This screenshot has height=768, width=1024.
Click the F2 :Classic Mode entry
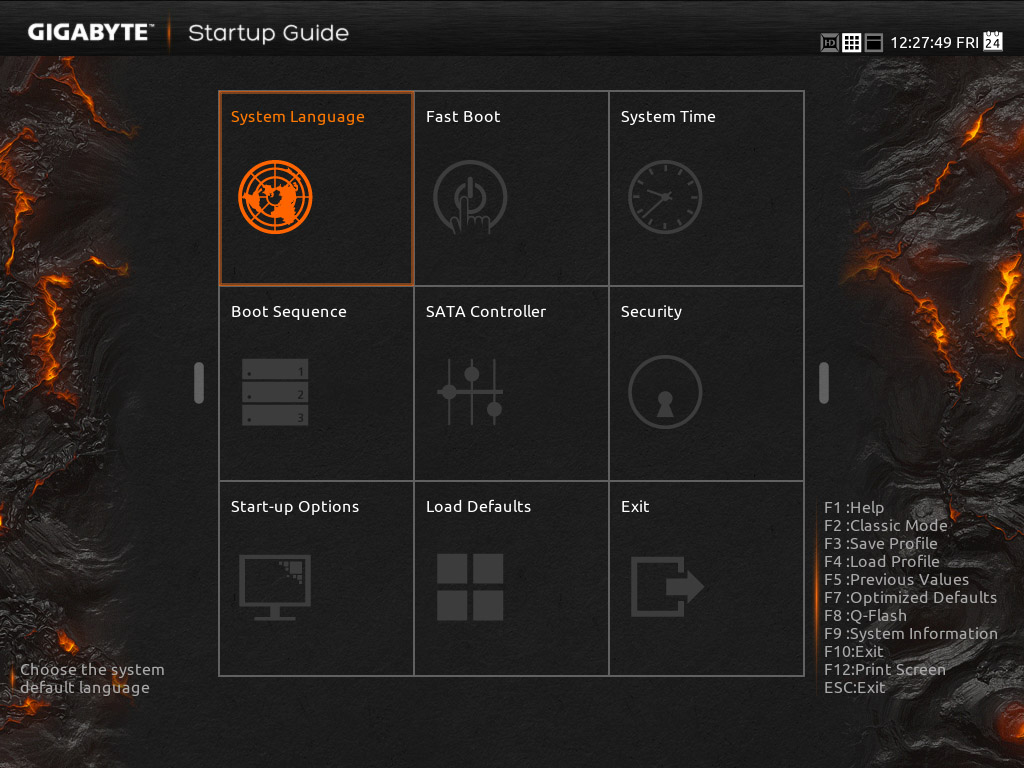[x=886, y=526]
